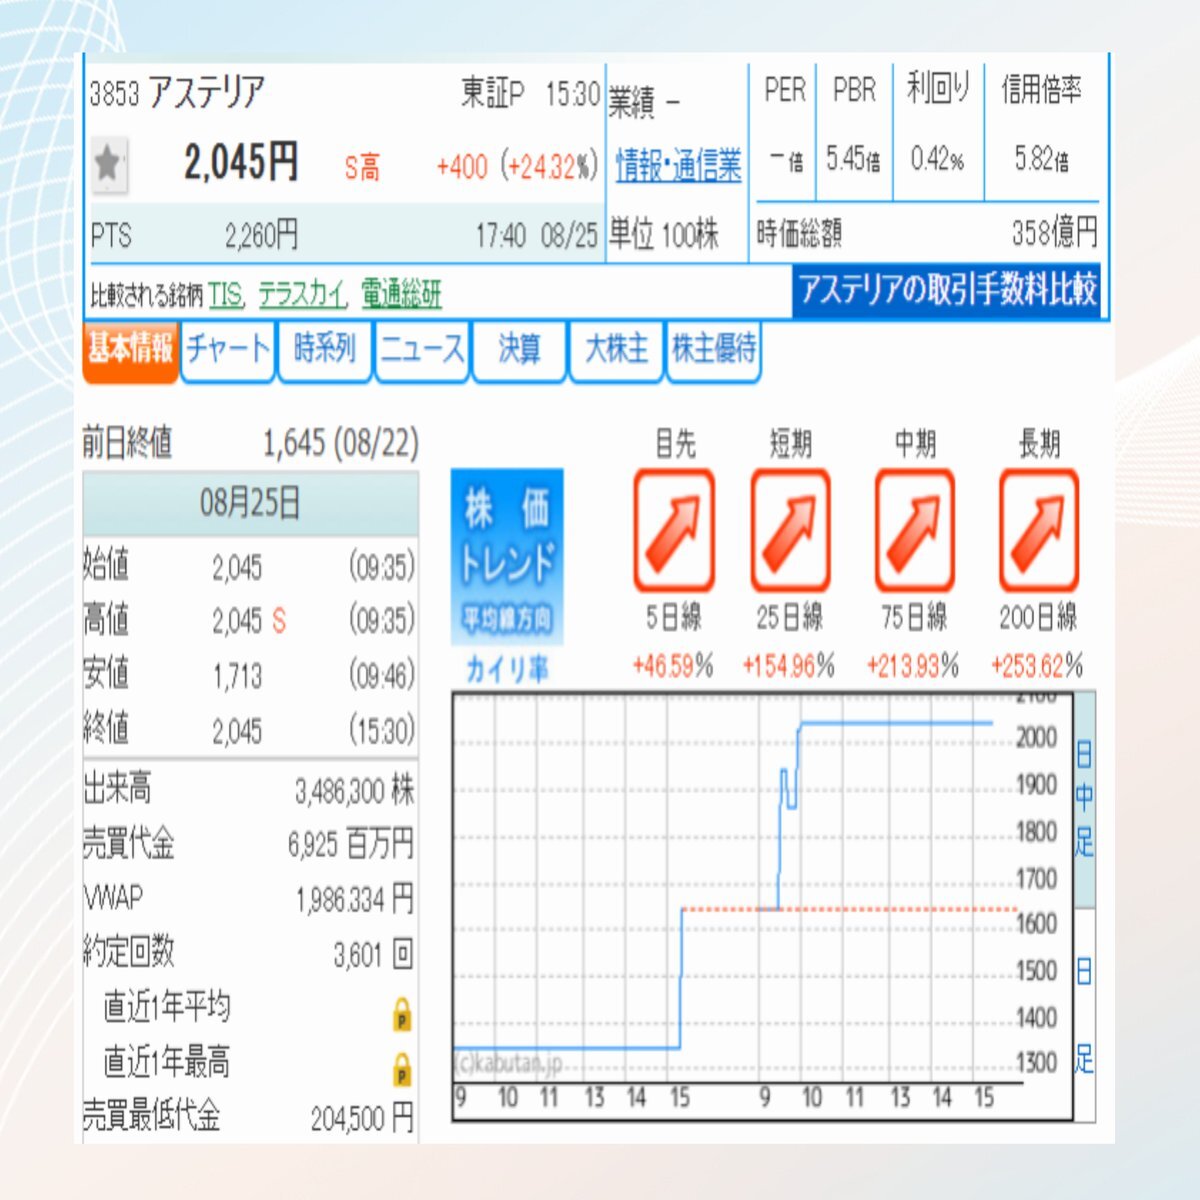Screen dimensions: 1200x1200
Task: Click the 売買最低代金 value 204,500 円
Action: coord(362,1117)
